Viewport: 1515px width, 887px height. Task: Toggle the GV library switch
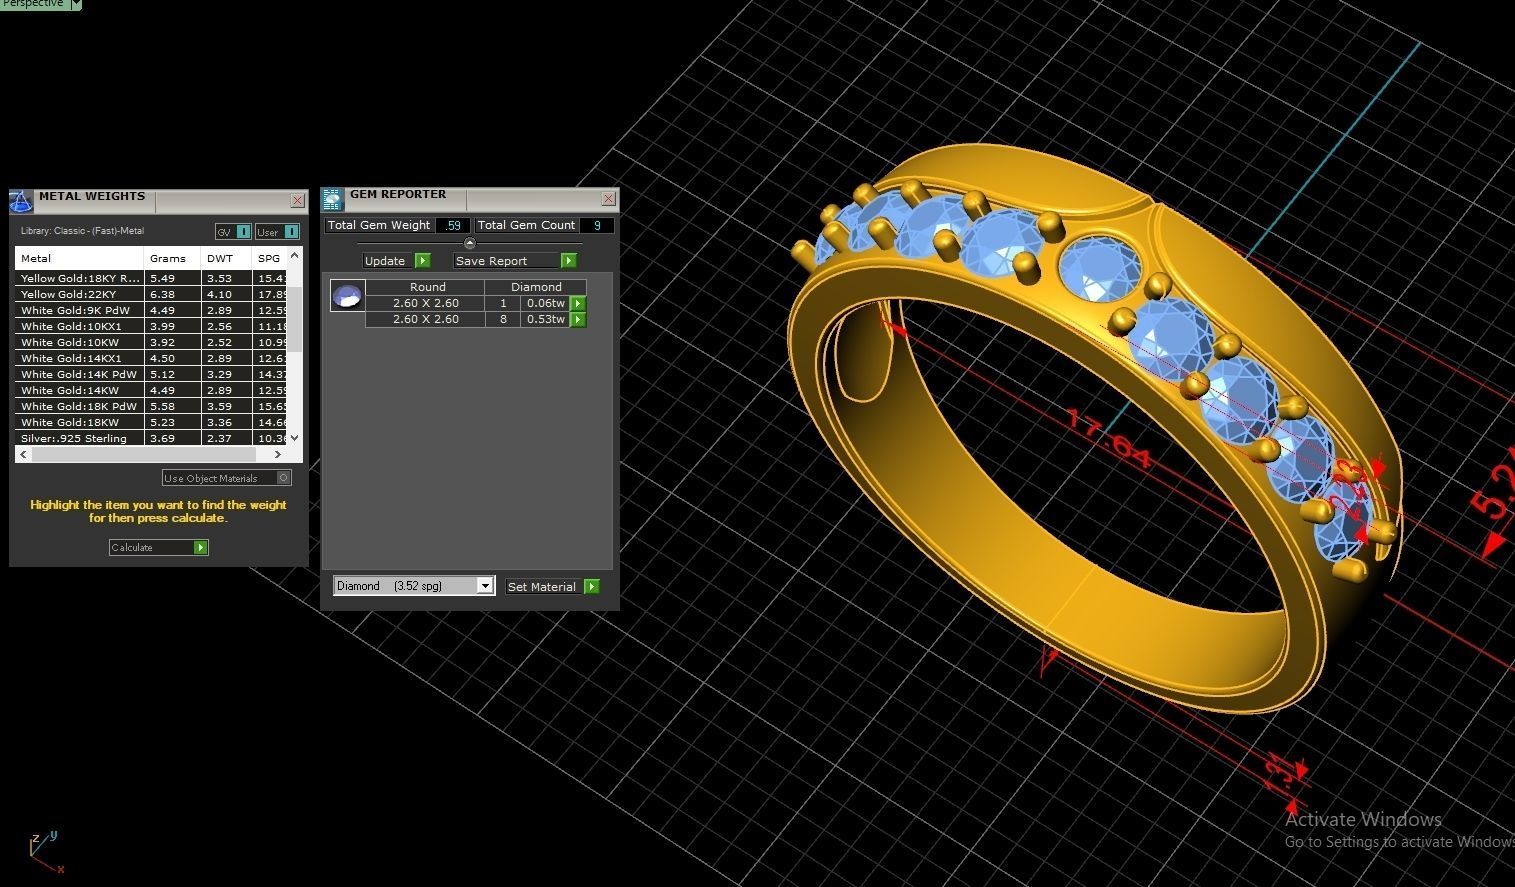click(x=233, y=231)
